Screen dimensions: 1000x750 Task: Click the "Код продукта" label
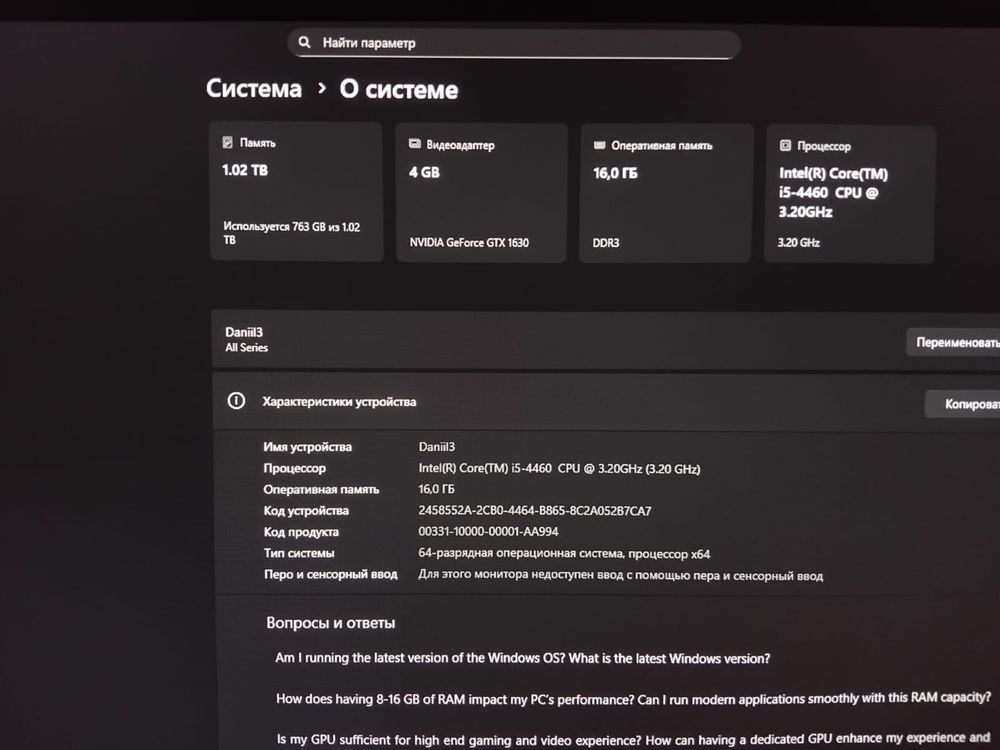301,532
